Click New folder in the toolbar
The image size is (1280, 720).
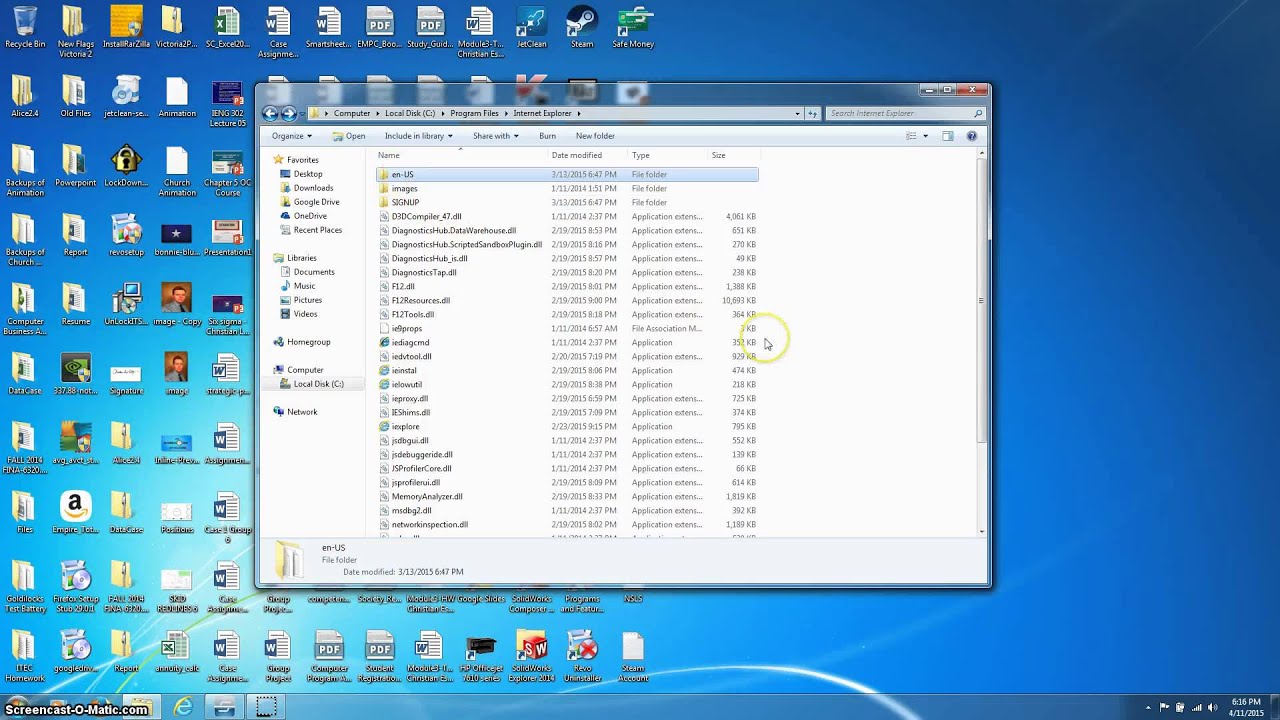595,136
